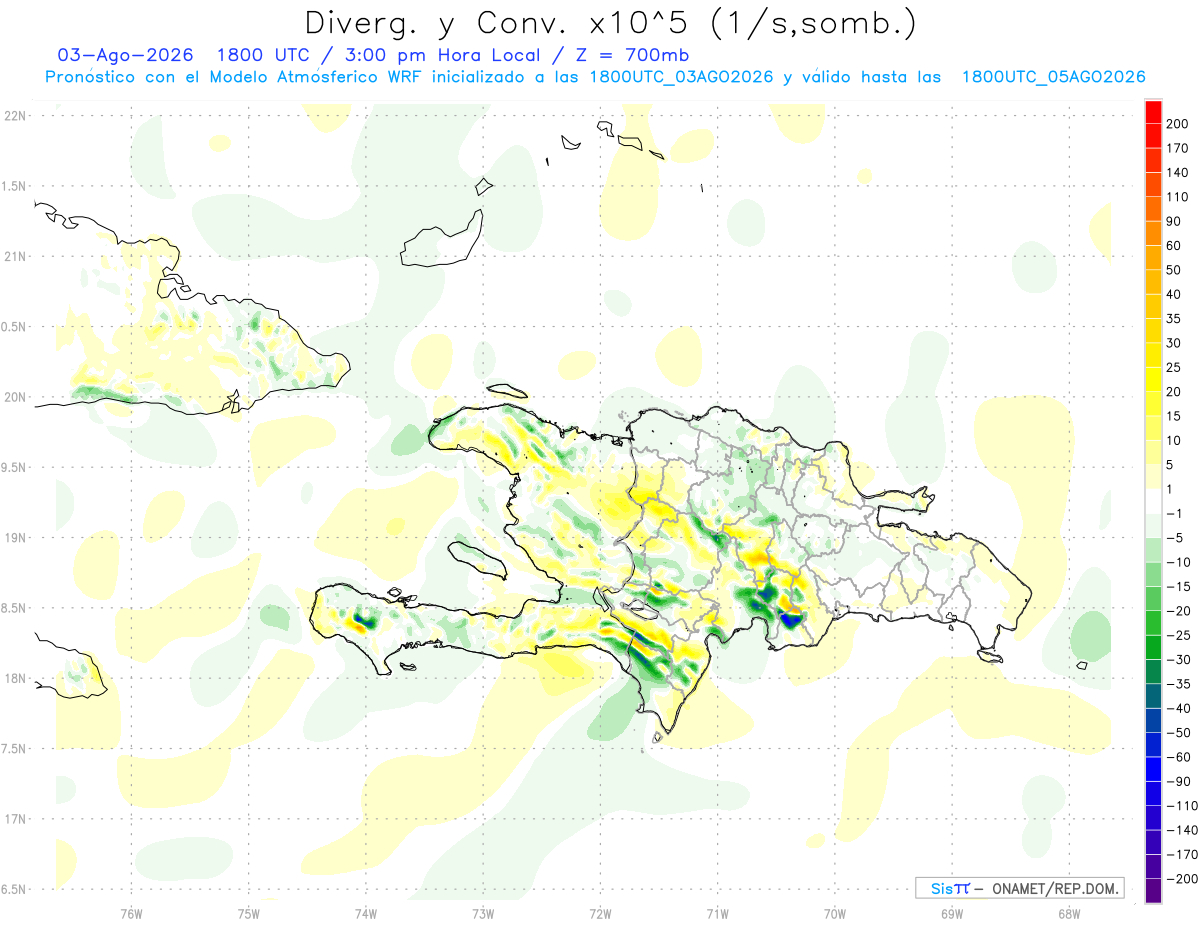The height and width of the screenshot is (927, 1200).
Task: Select the white swatch between 1 and -1
Action: [x=1153, y=502]
